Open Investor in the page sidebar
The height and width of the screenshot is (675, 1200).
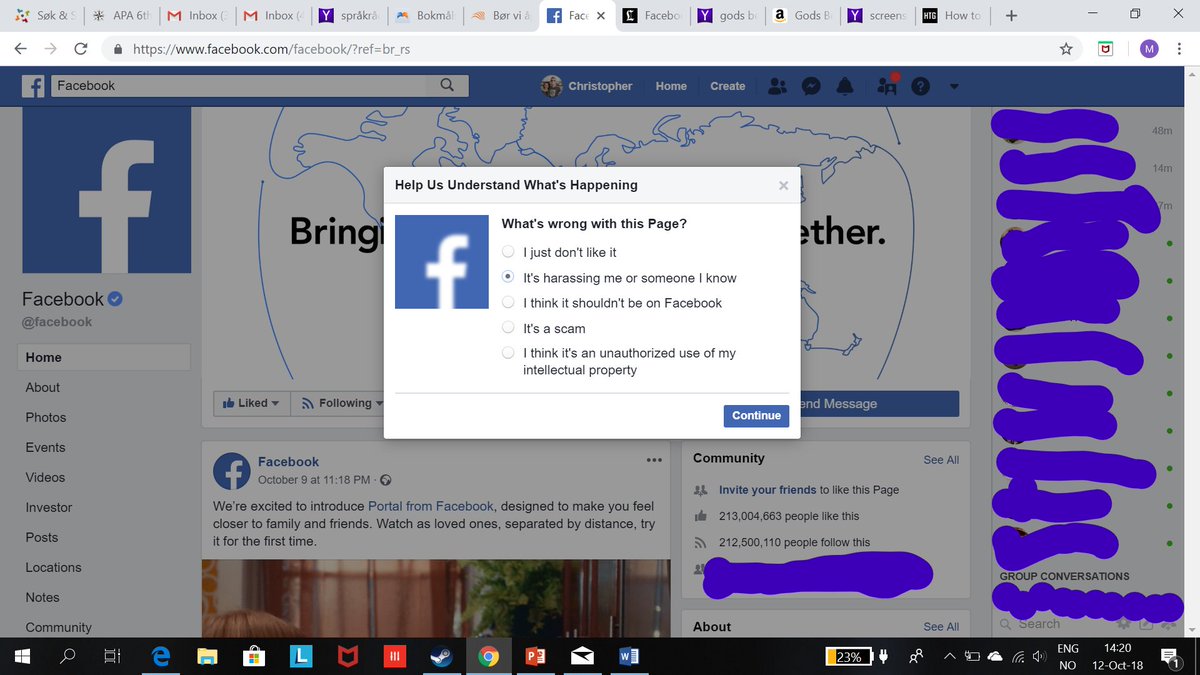click(x=49, y=507)
